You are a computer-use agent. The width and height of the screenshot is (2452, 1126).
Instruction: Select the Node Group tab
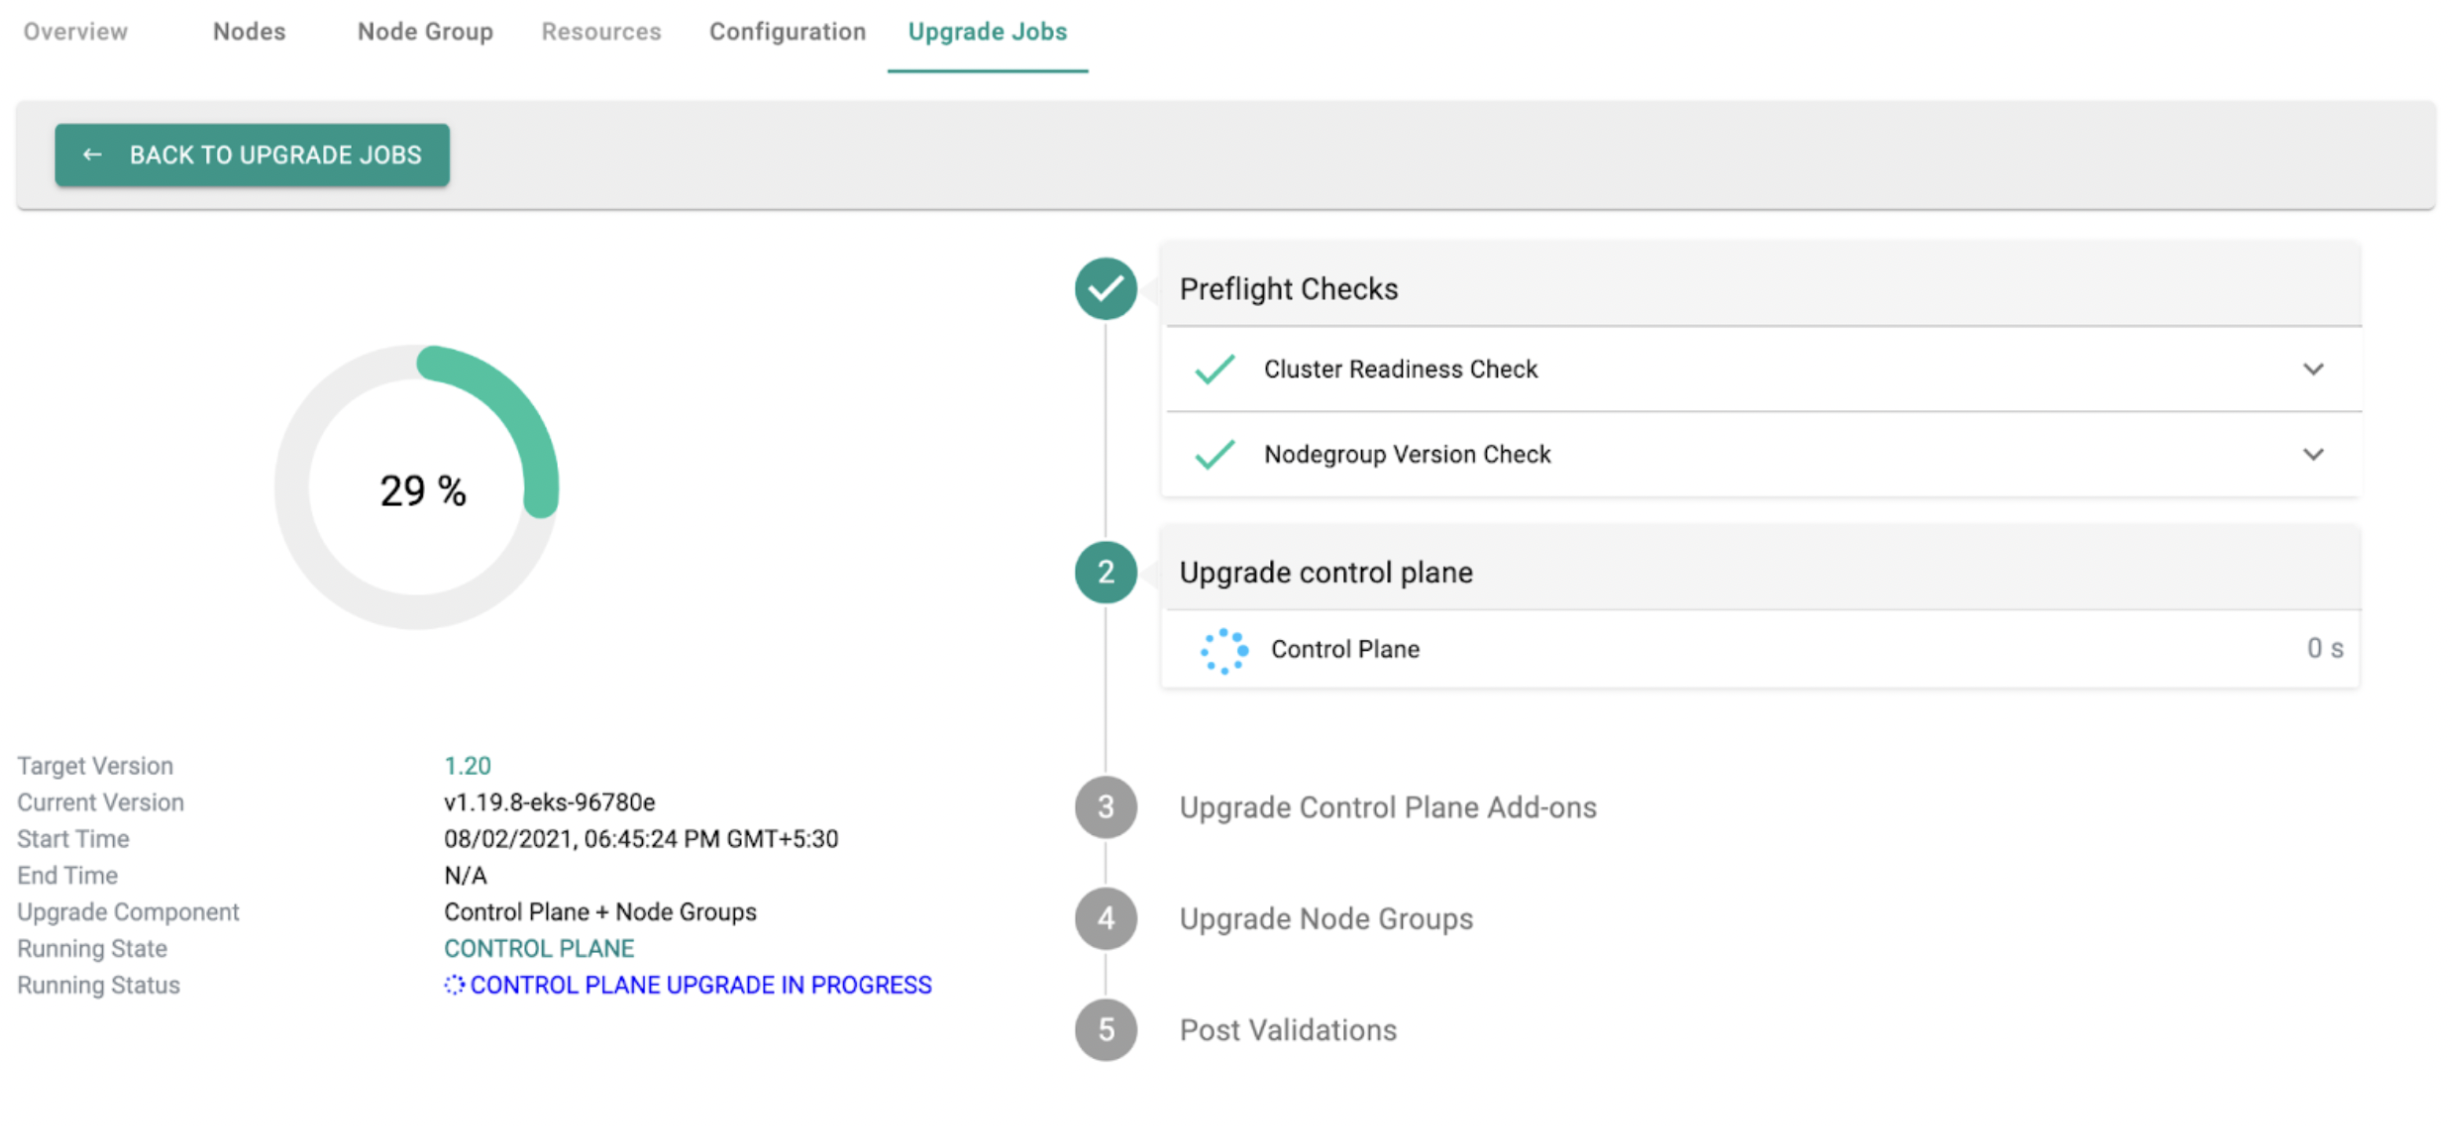tap(424, 31)
